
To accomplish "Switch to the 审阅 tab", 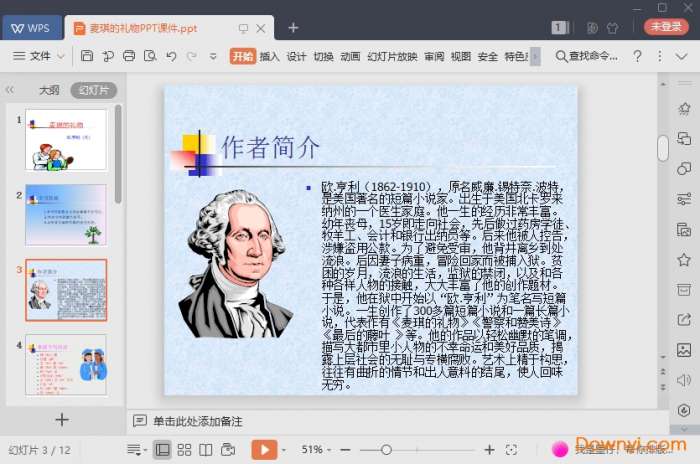I will click(x=434, y=56).
